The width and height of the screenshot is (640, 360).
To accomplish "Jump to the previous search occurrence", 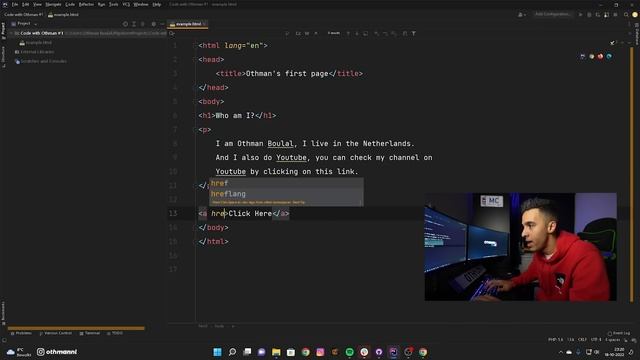I will 348,33.
